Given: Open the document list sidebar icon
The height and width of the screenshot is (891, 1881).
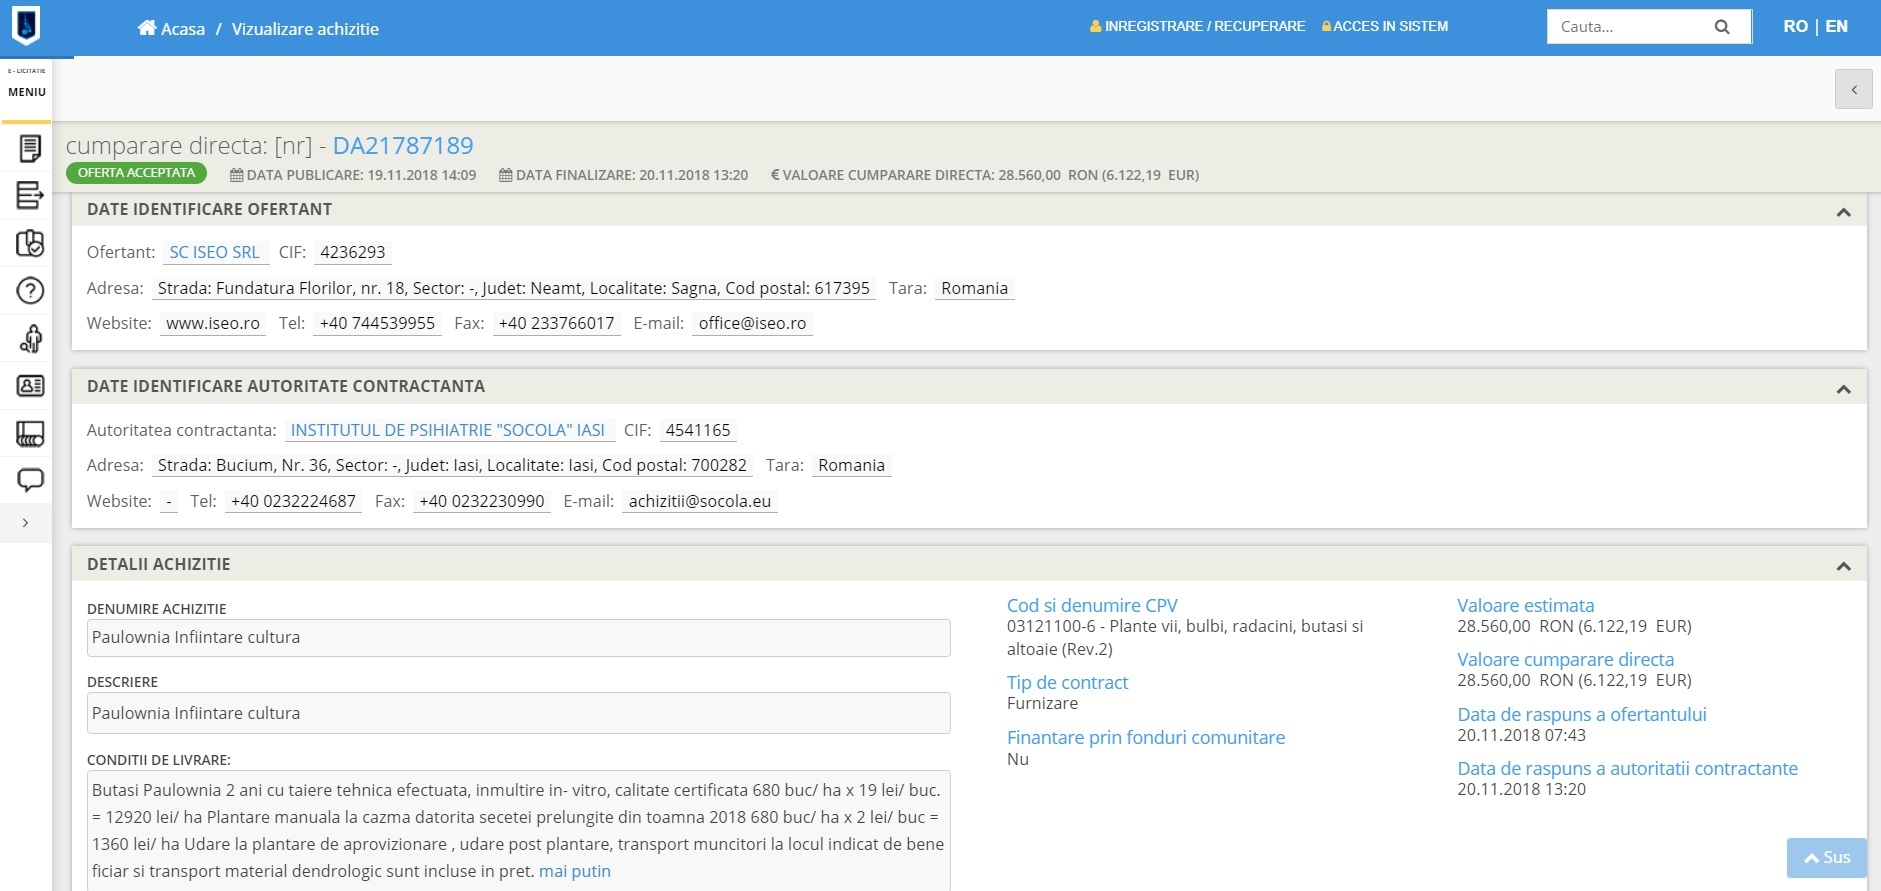Looking at the screenshot, I should [x=30, y=148].
